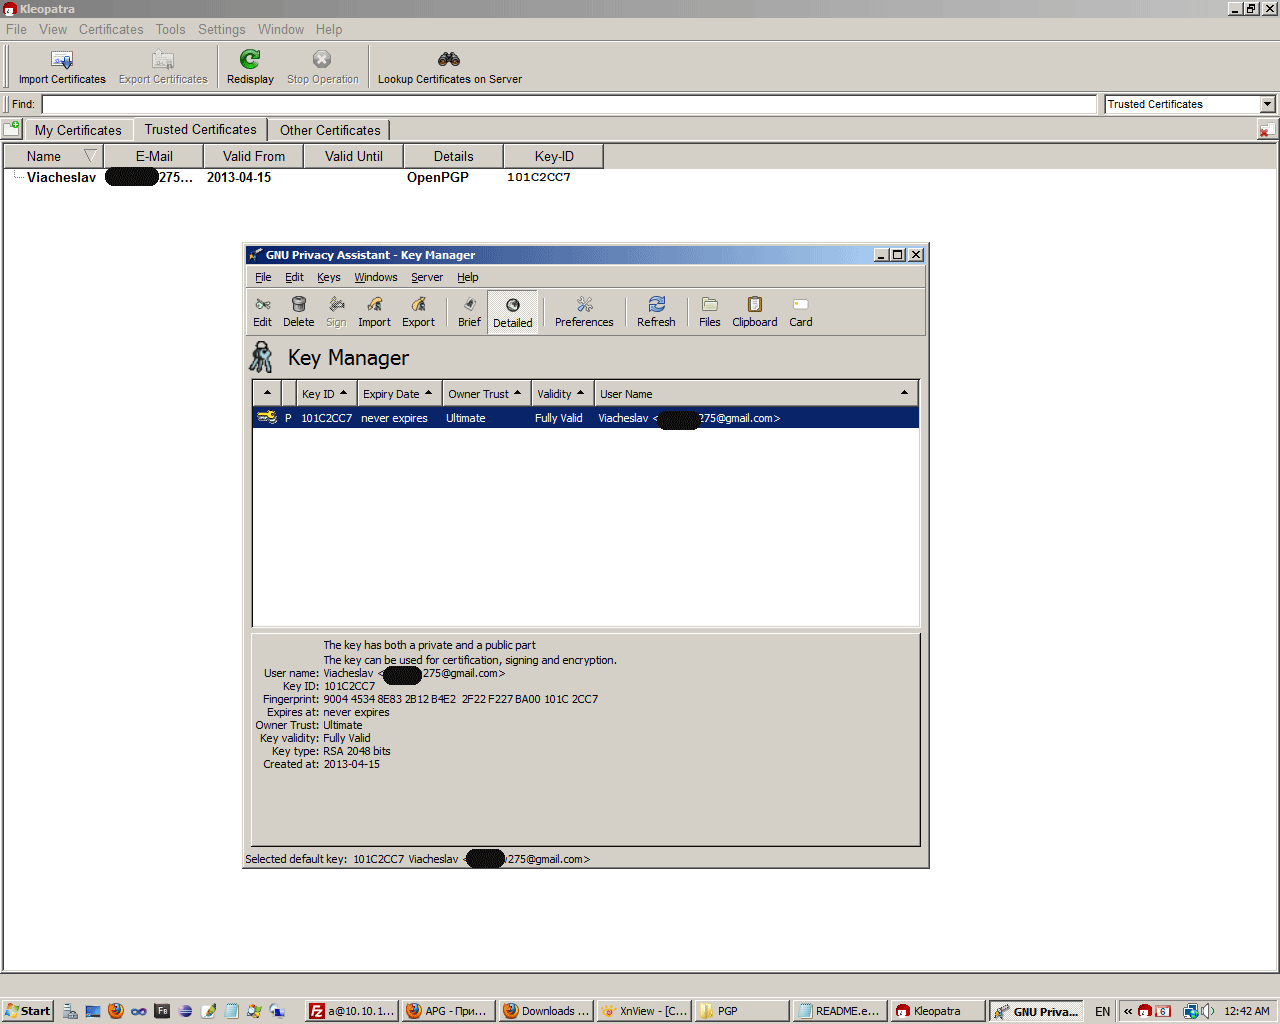
Task: Sort Kleopatra list by Valid From column
Action: click(254, 156)
